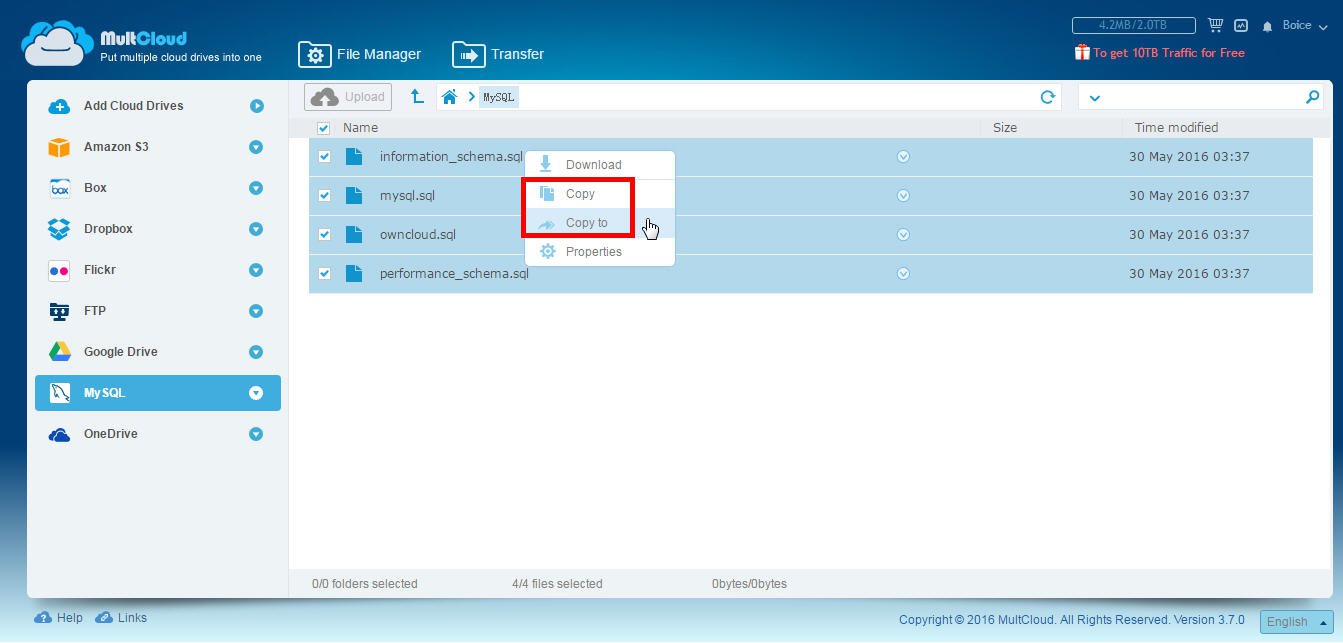The height and width of the screenshot is (643, 1343).
Task: Click the traffic usage progress bar
Action: click(x=1133, y=25)
